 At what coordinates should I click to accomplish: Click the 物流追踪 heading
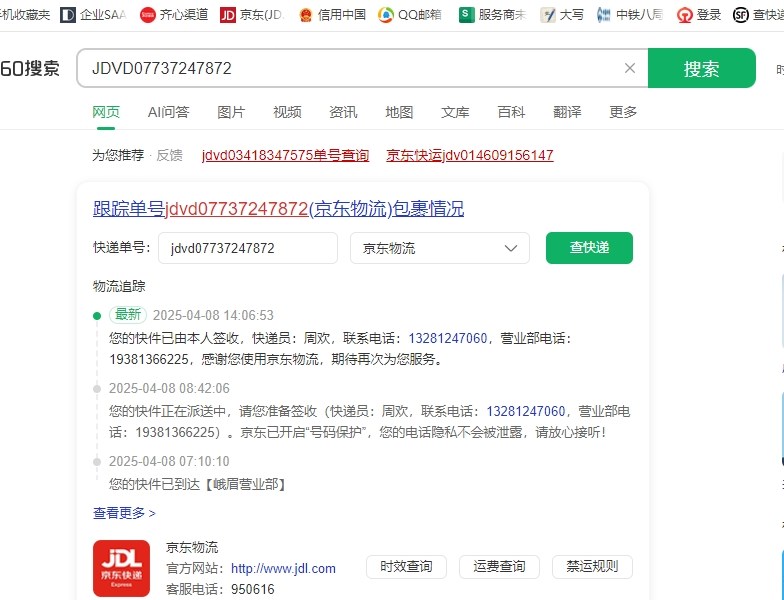coord(119,286)
